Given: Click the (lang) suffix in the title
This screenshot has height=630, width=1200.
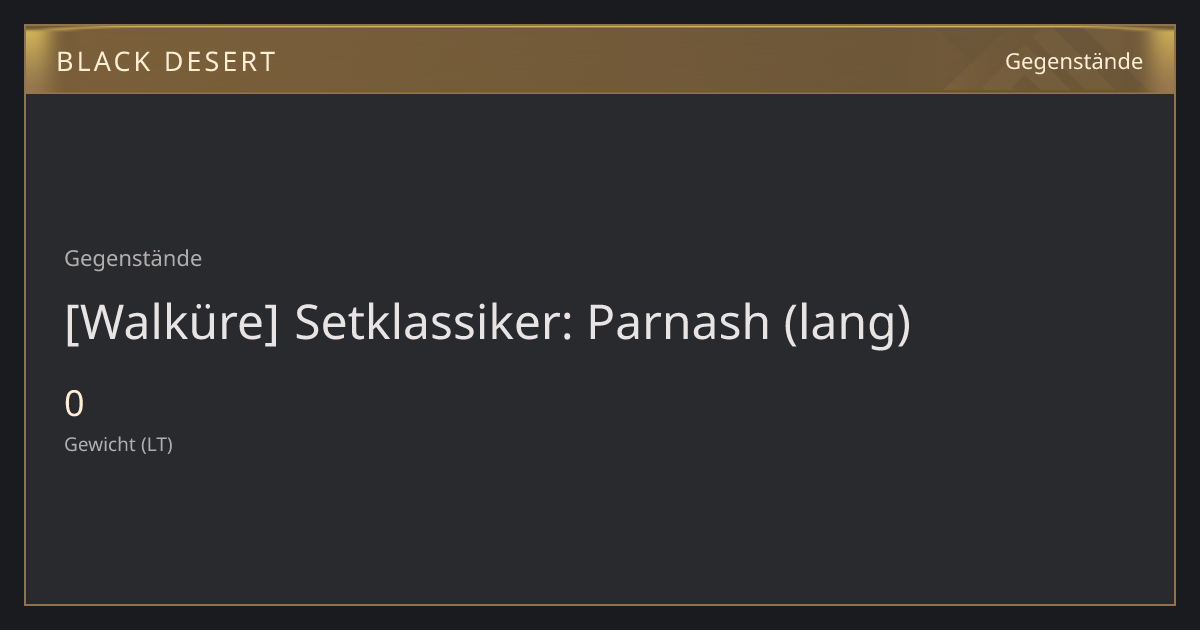Looking at the screenshot, I should (x=848, y=323).
